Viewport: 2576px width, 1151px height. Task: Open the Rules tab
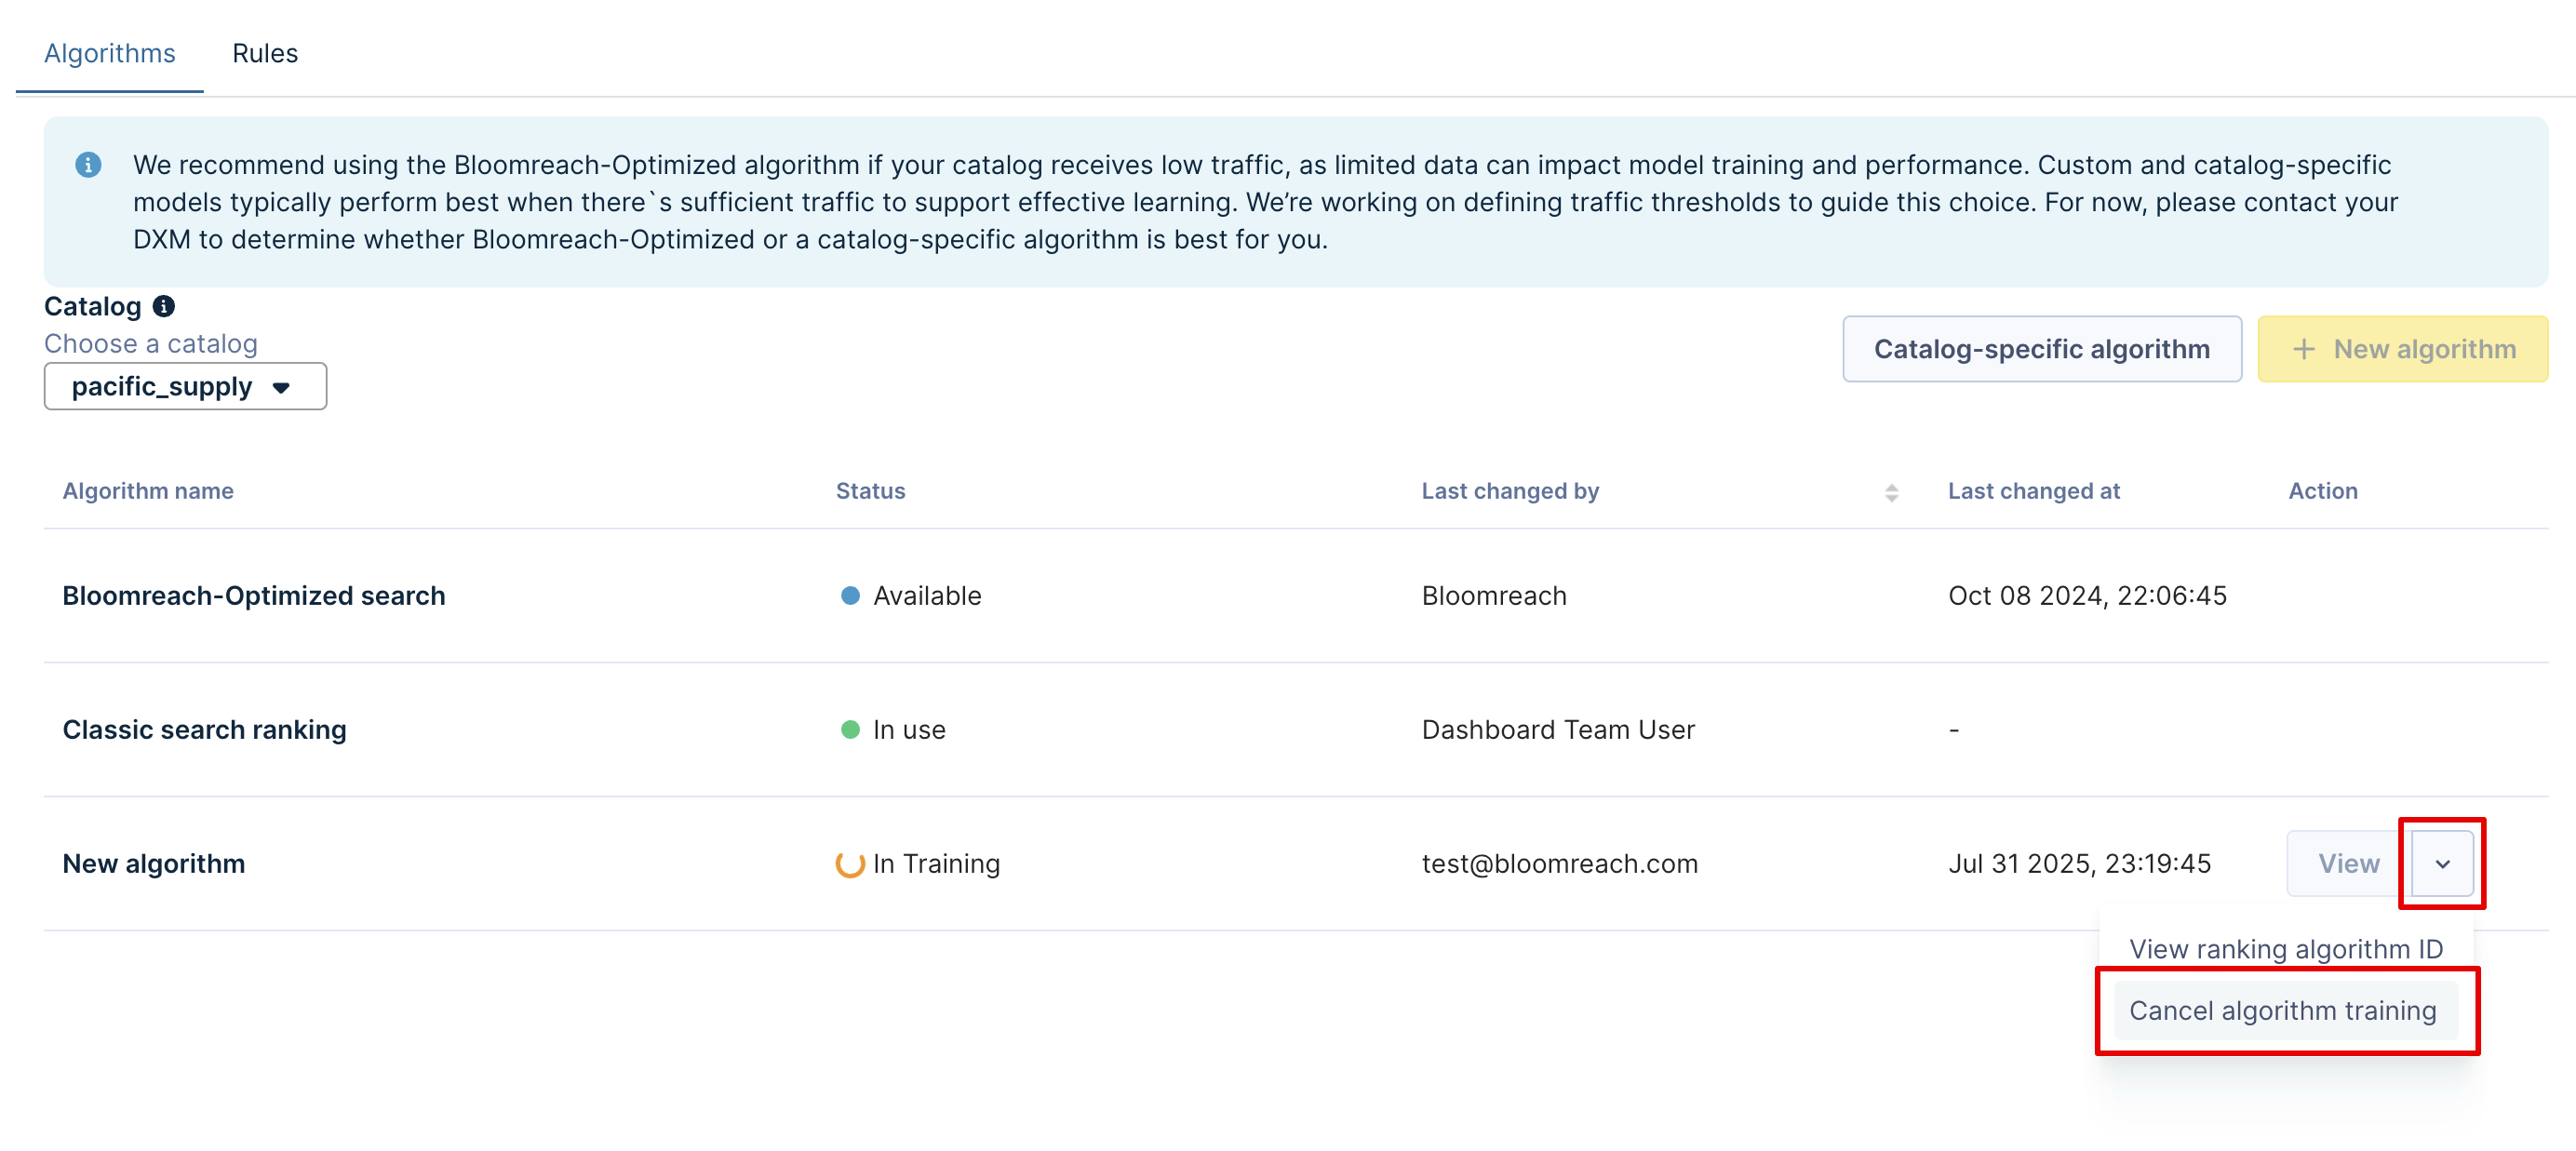(x=265, y=53)
